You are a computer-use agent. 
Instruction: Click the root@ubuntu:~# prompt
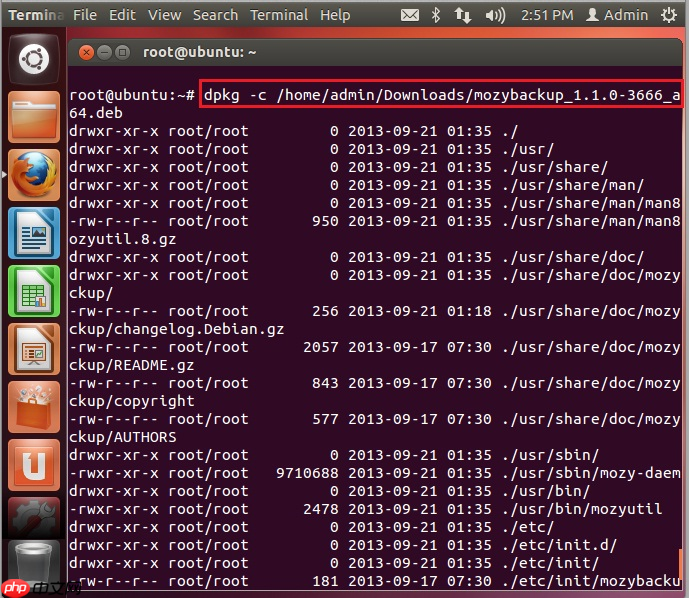(x=132, y=95)
